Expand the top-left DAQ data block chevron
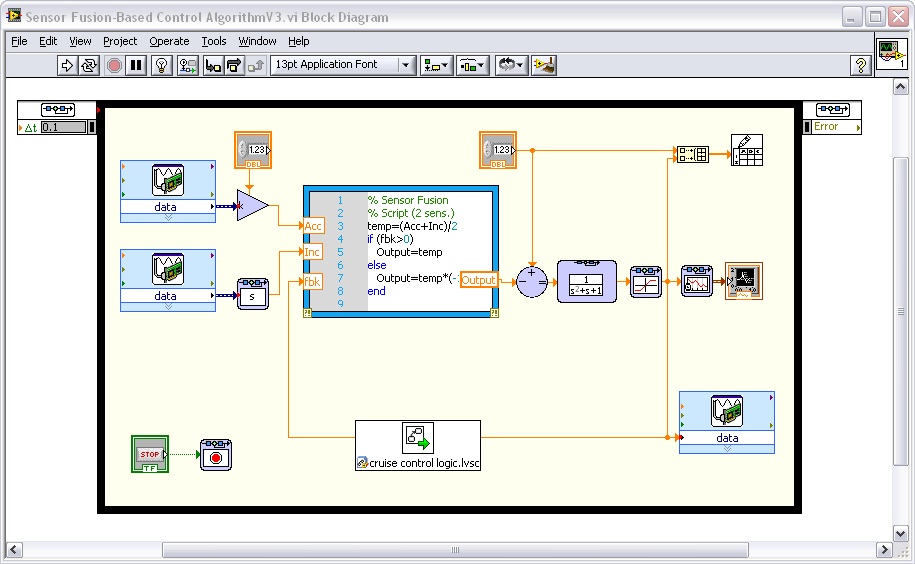This screenshot has height=564, width=915. (x=167, y=216)
